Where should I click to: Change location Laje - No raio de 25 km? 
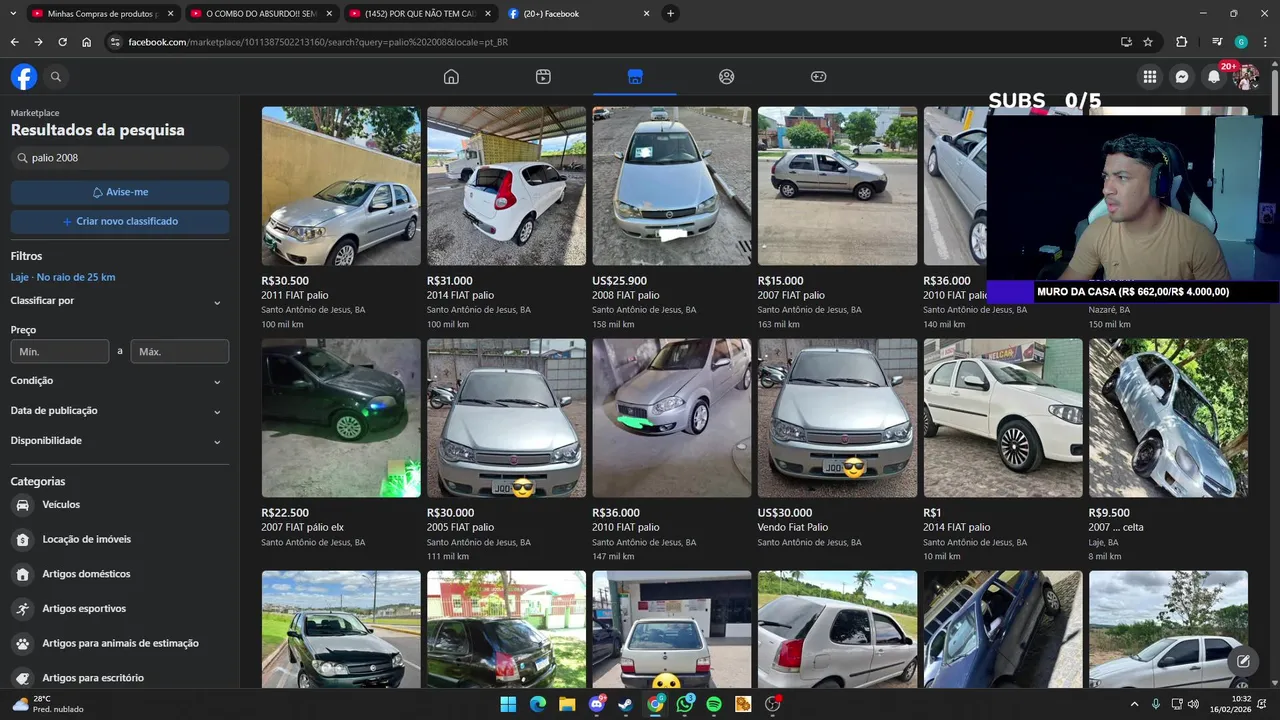pos(63,277)
